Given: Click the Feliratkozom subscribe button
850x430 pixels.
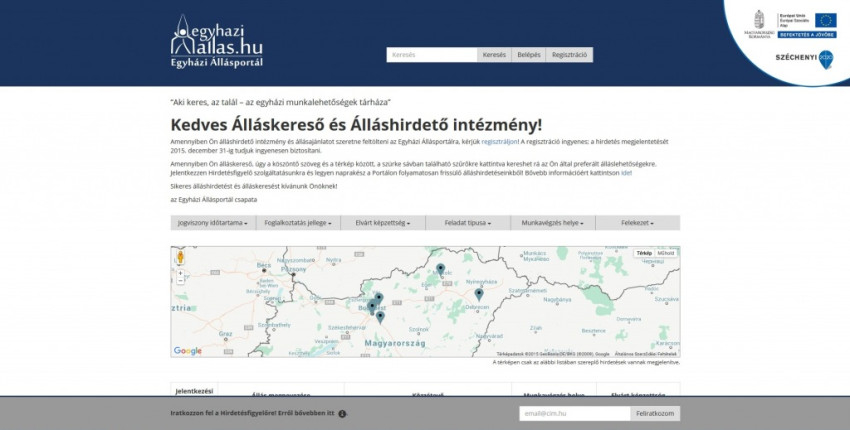Looking at the screenshot, I should [x=656, y=413].
